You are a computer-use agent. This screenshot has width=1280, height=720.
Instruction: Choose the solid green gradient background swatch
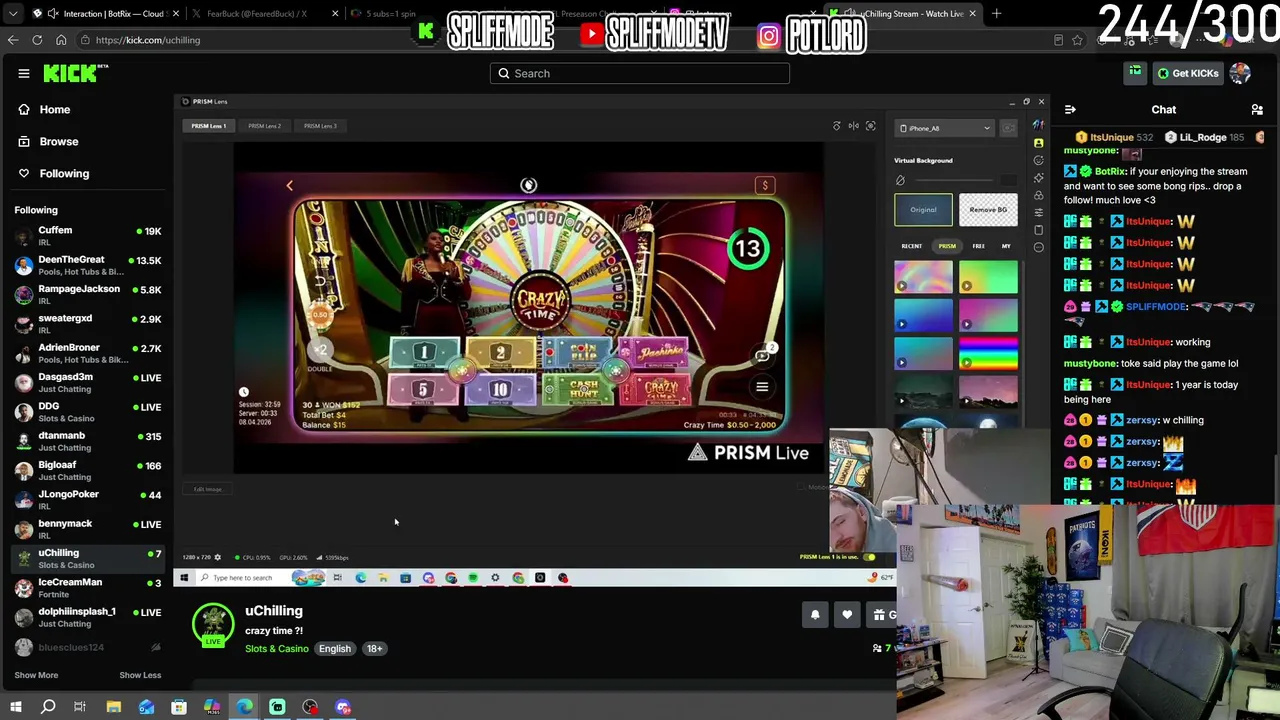[988, 277]
